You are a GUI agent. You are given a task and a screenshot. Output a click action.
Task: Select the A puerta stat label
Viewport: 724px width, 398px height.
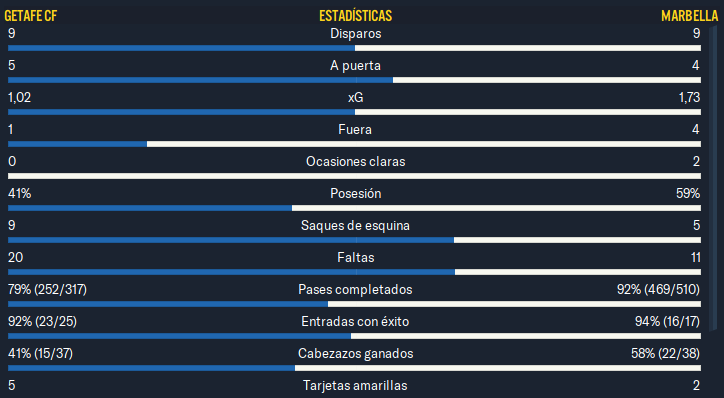pos(356,66)
